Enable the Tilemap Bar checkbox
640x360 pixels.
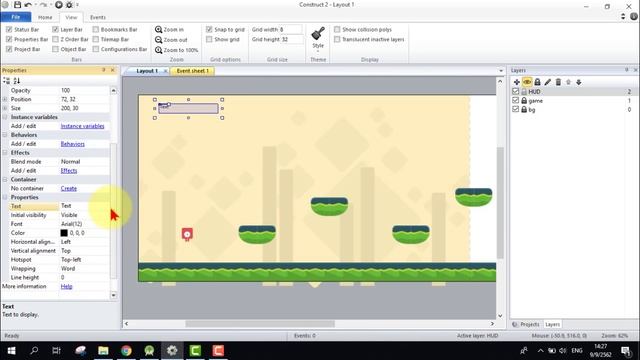96,39
